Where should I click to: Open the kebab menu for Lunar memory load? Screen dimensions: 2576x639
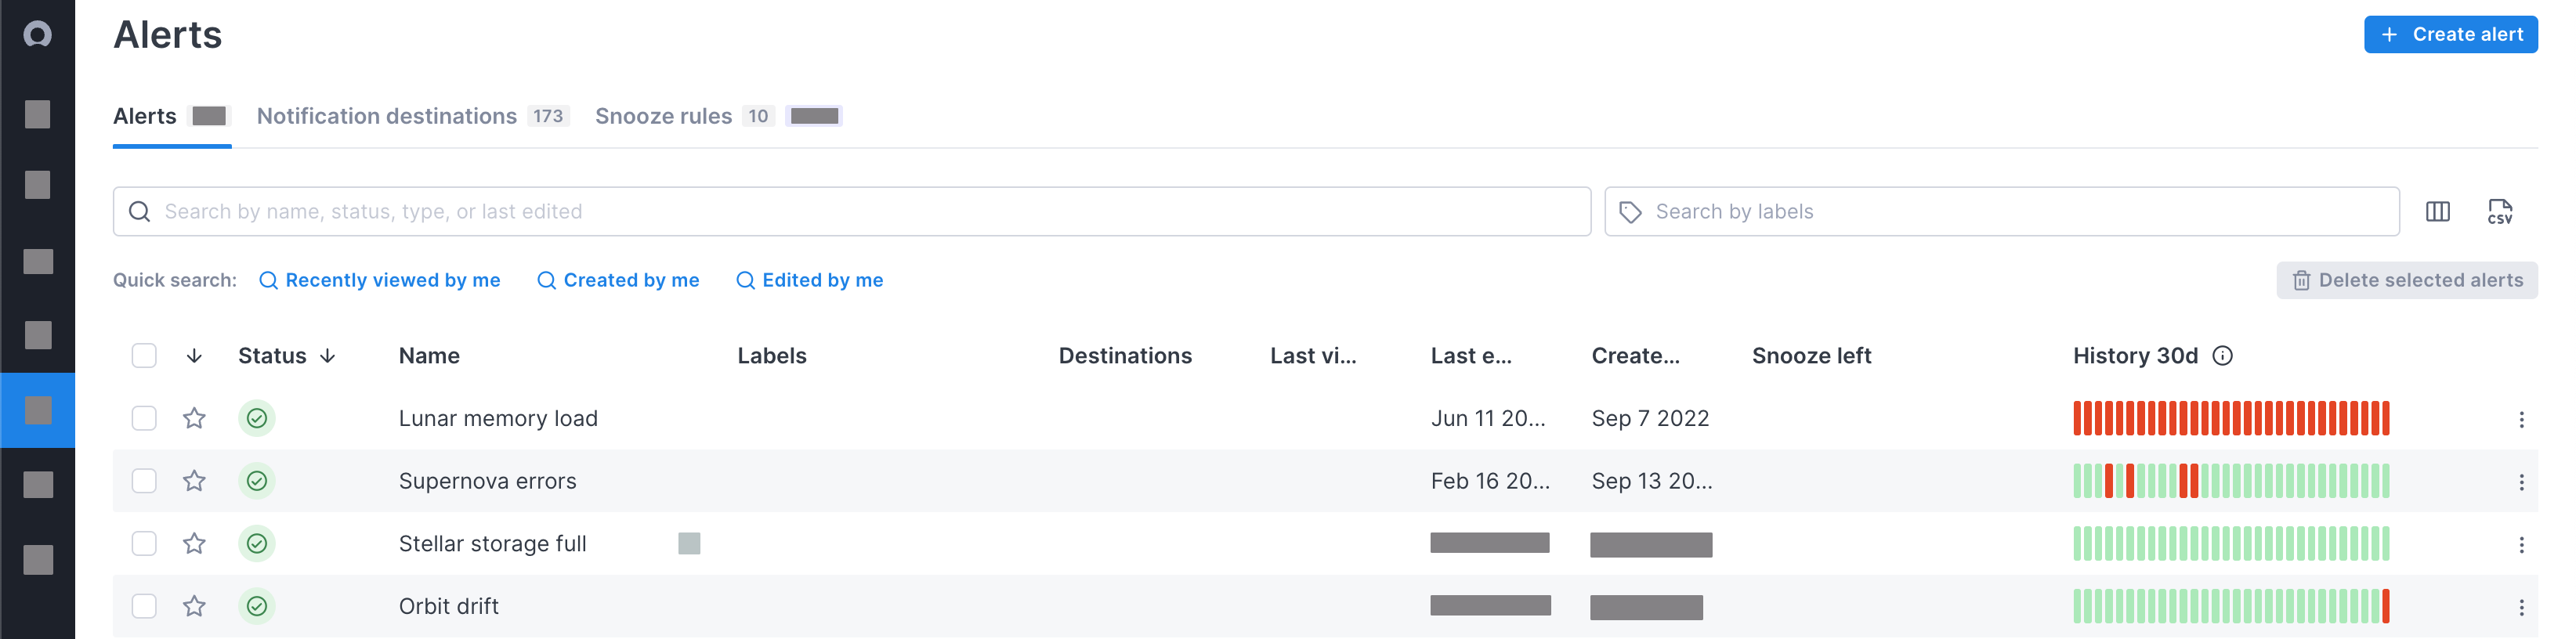[x=2520, y=418]
